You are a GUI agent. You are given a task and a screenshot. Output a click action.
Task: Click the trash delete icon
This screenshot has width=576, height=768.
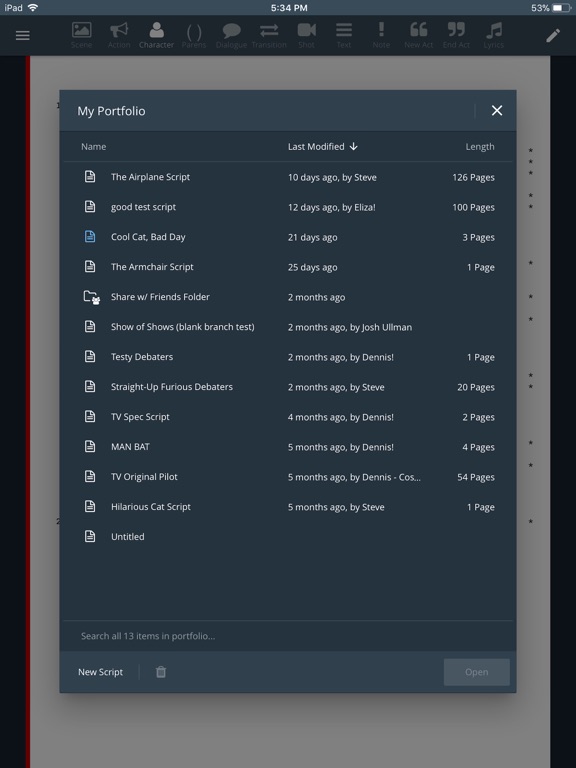(161, 672)
